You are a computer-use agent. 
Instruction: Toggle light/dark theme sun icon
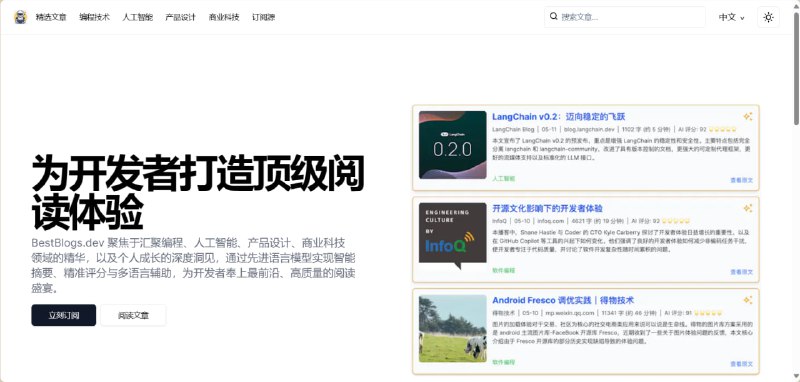(768, 17)
